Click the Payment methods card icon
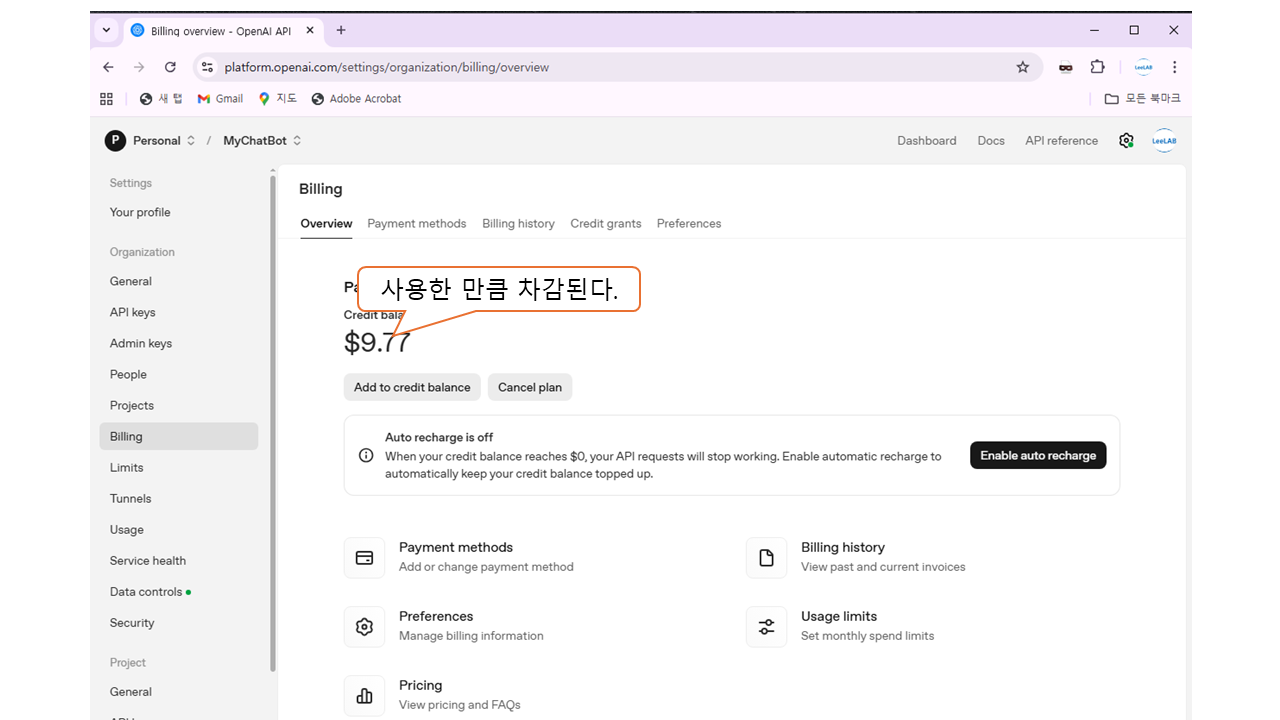The image size is (1280, 720). (x=365, y=558)
